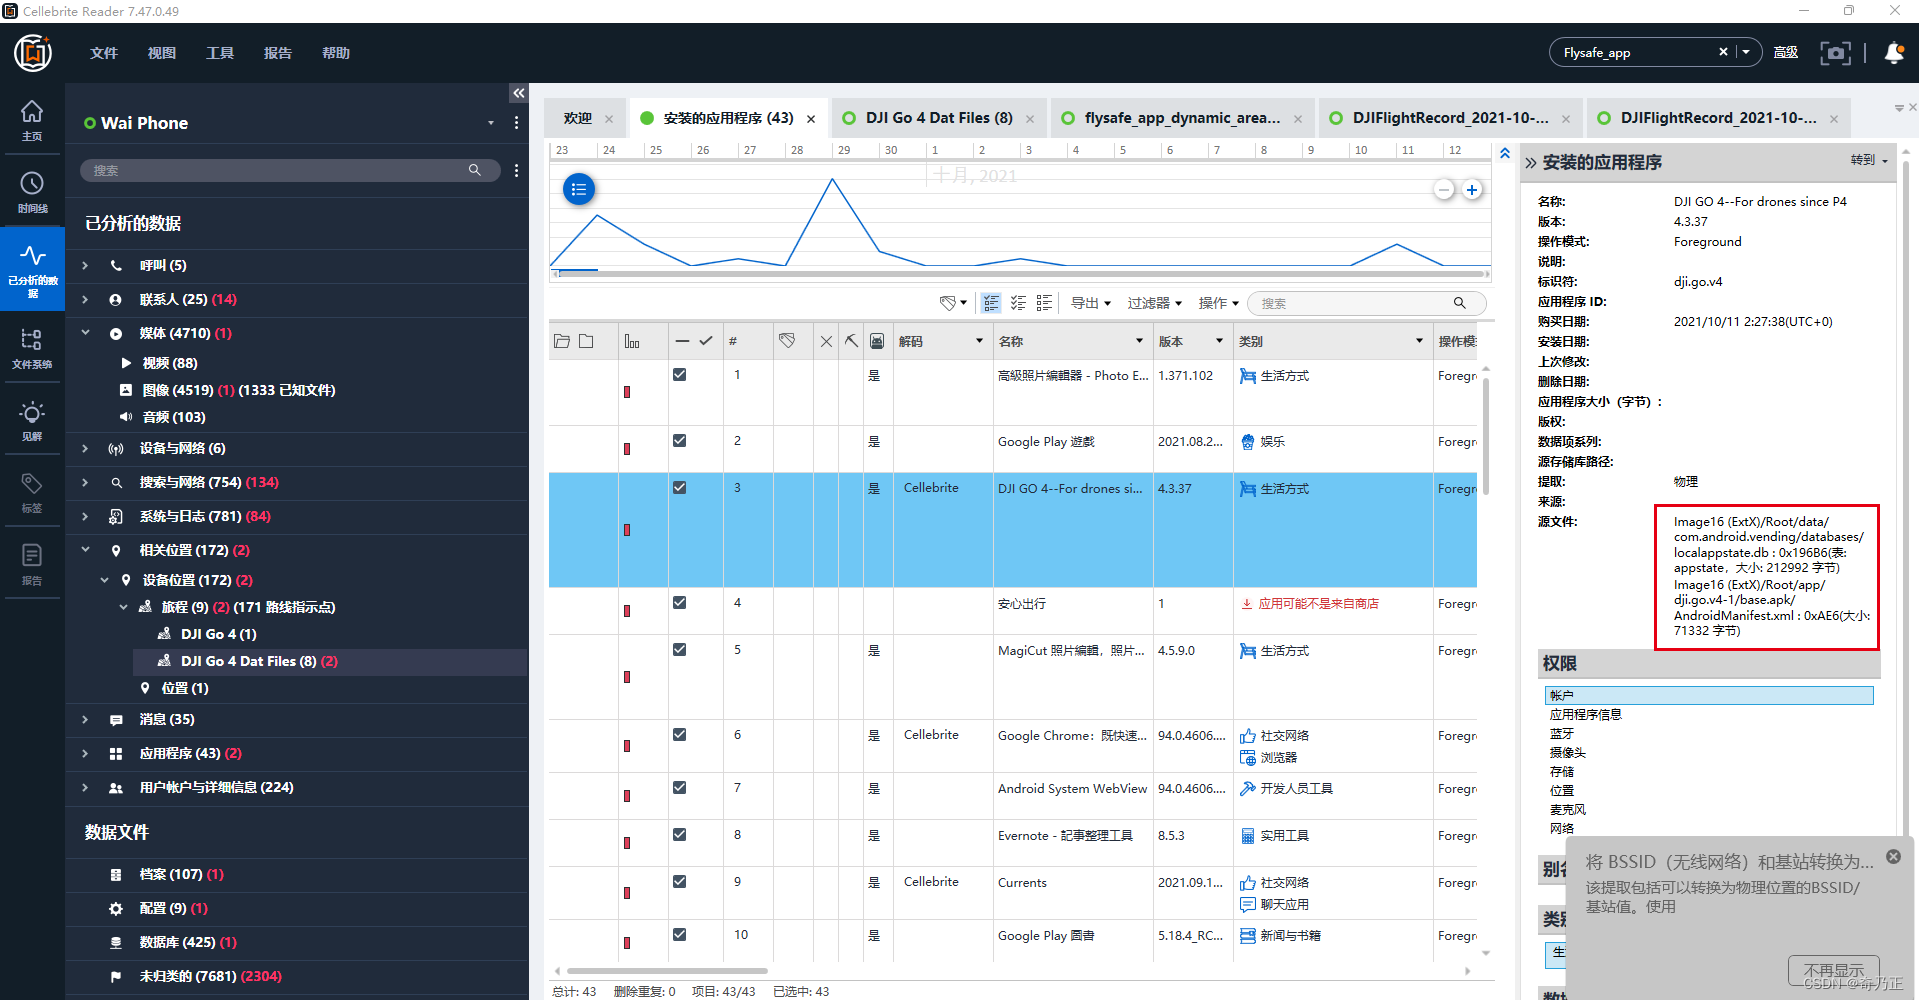Open the 转到 dropdown in details panel
The width and height of the screenshot is (1919, 1000).
click(1869, 160)
